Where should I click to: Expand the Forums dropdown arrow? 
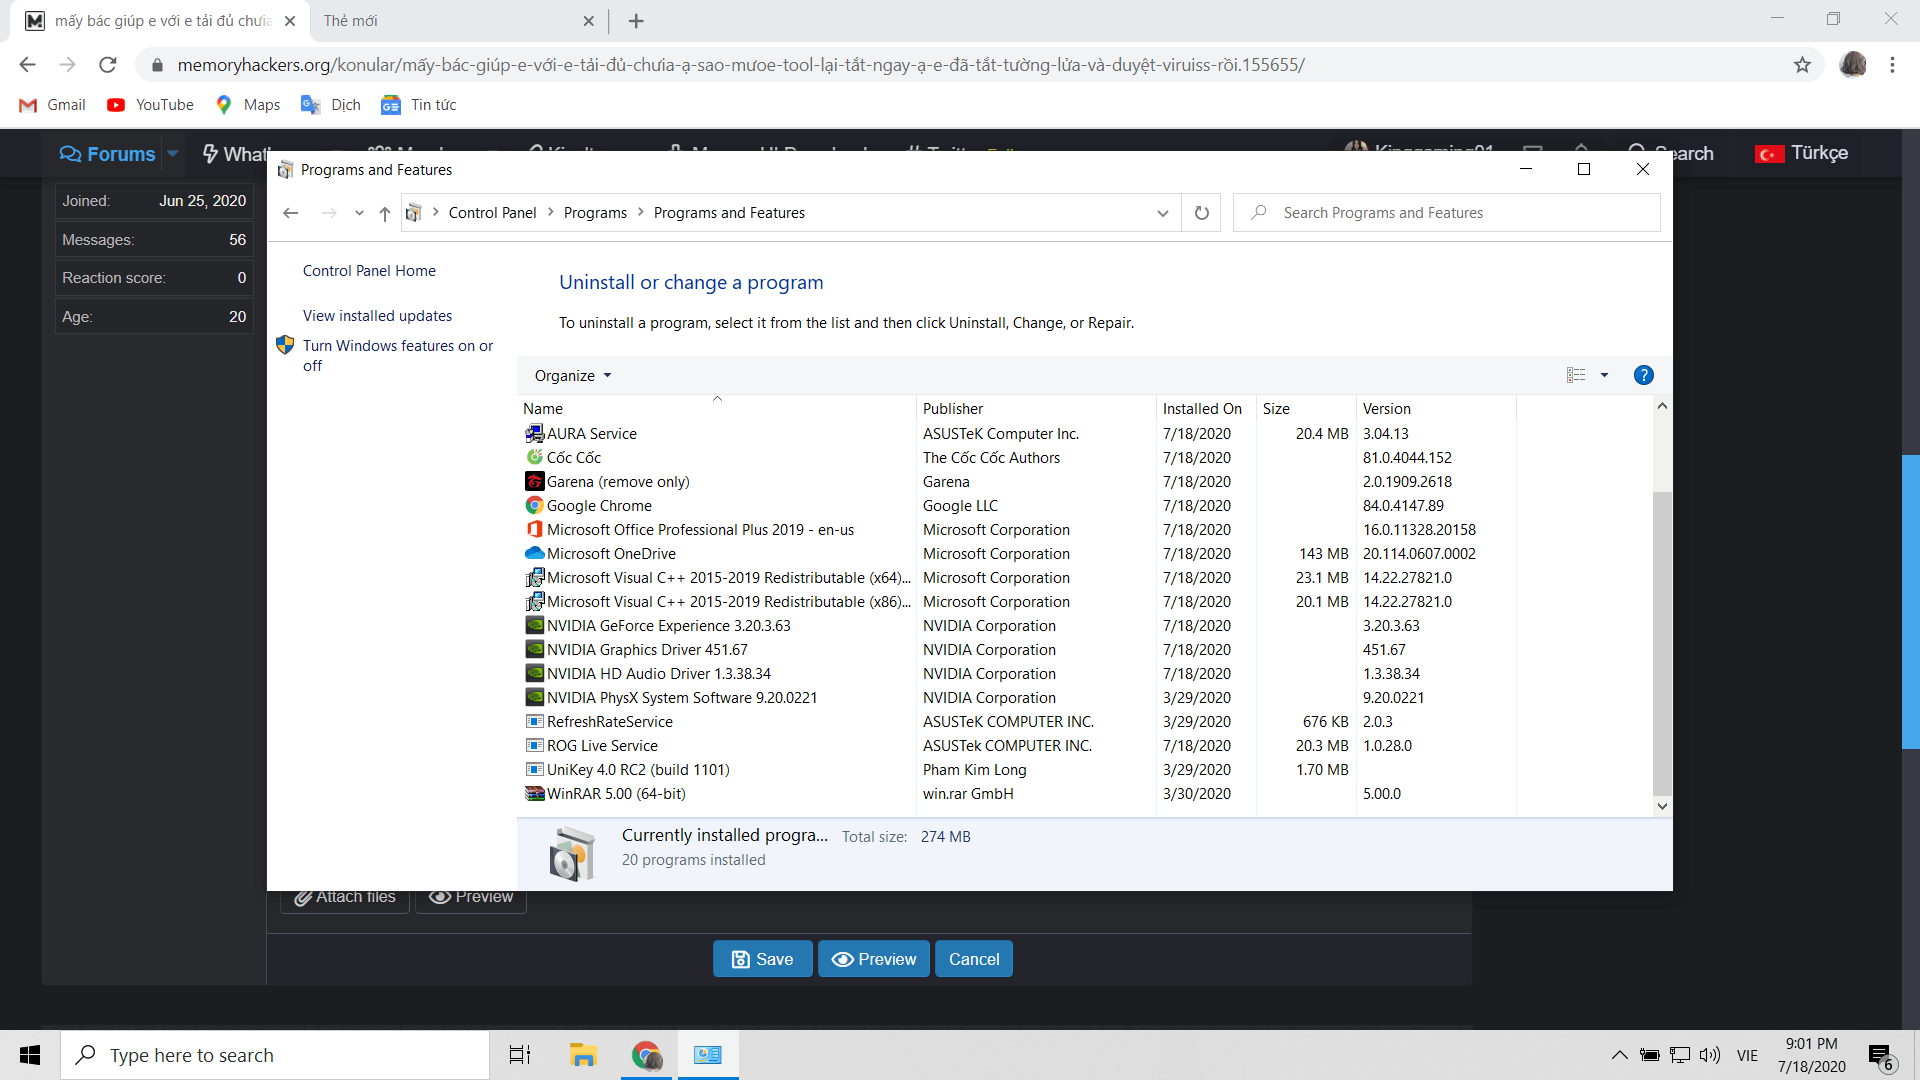click(173, 154)
